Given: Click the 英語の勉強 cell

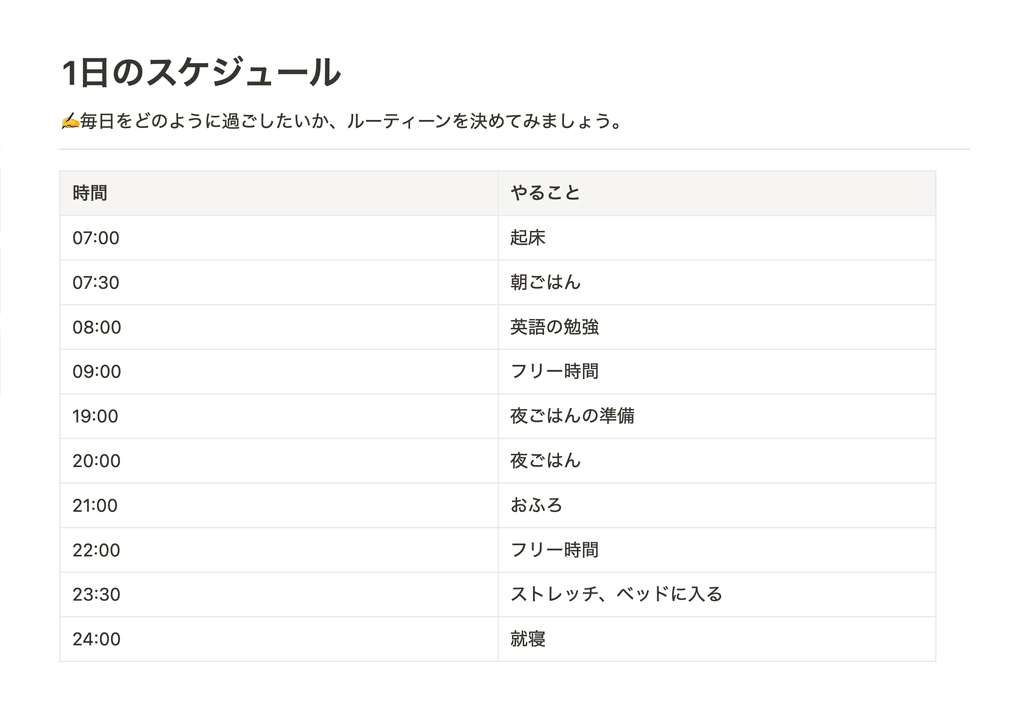Looking at the screenshot, I should [x=716, y=327].
